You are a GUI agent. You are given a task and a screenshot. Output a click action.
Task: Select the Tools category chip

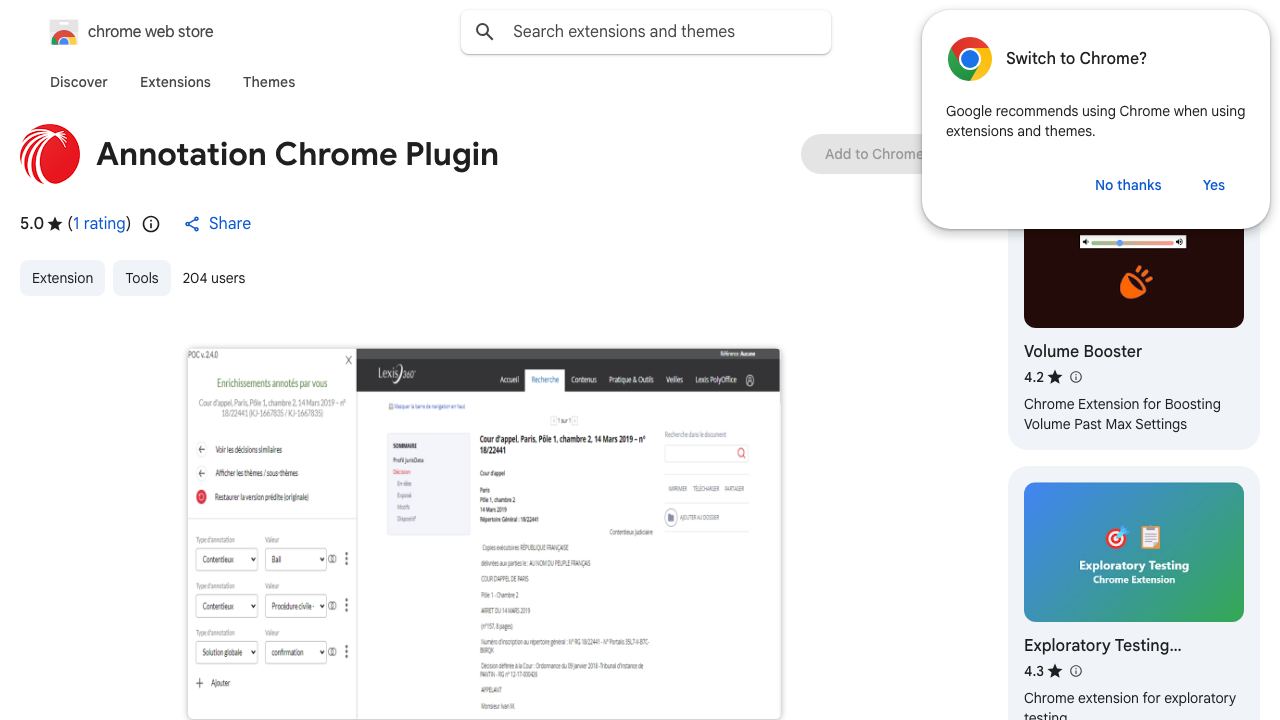(142, 278)
